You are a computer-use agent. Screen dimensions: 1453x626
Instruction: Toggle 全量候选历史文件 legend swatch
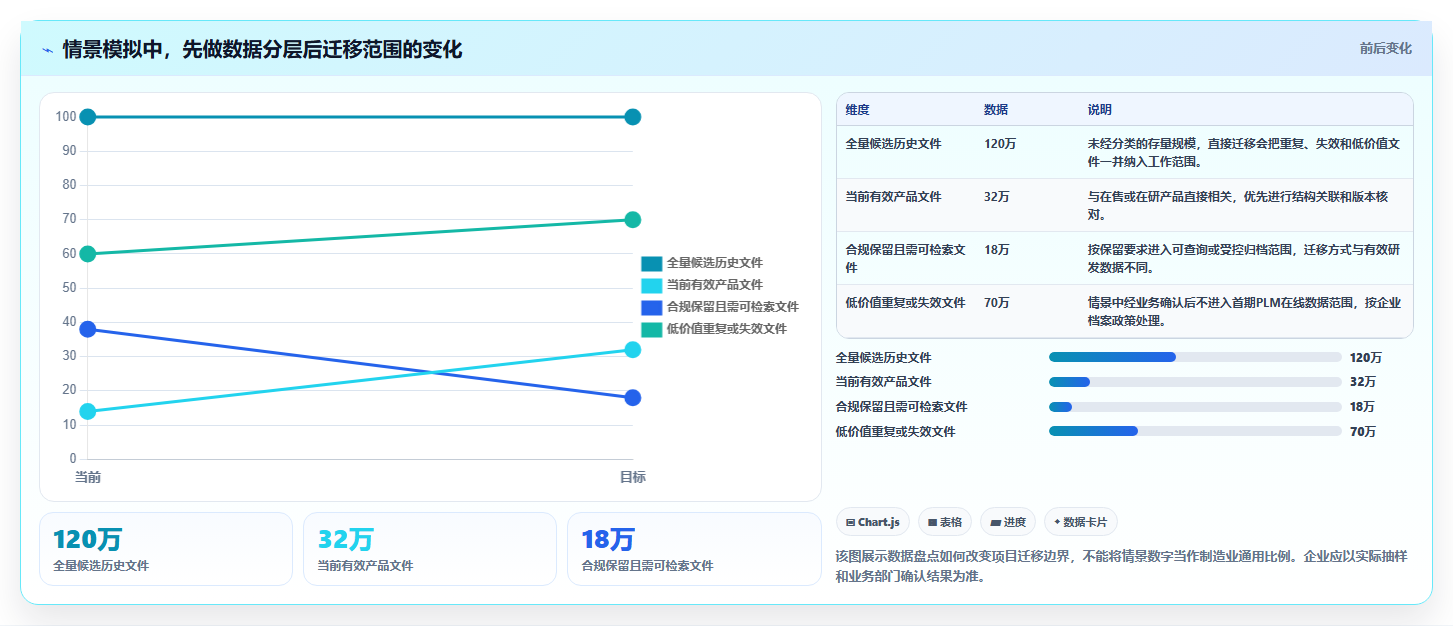pos(651,263)
